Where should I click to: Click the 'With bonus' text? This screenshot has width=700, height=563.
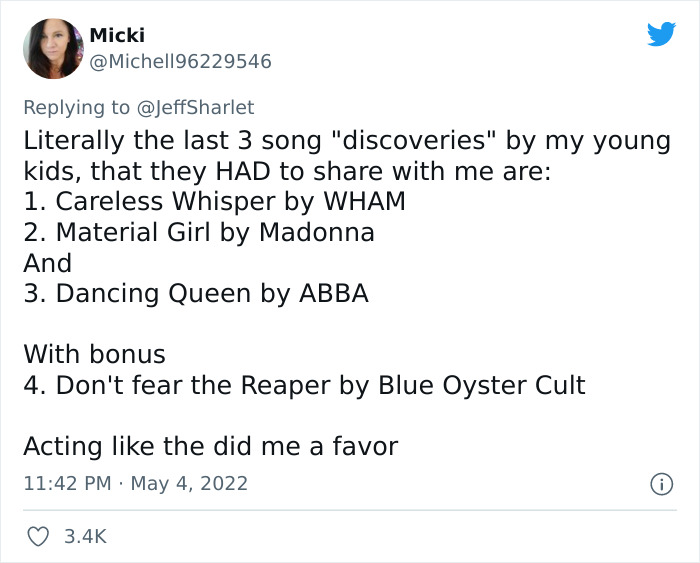(x=94, y=354)
